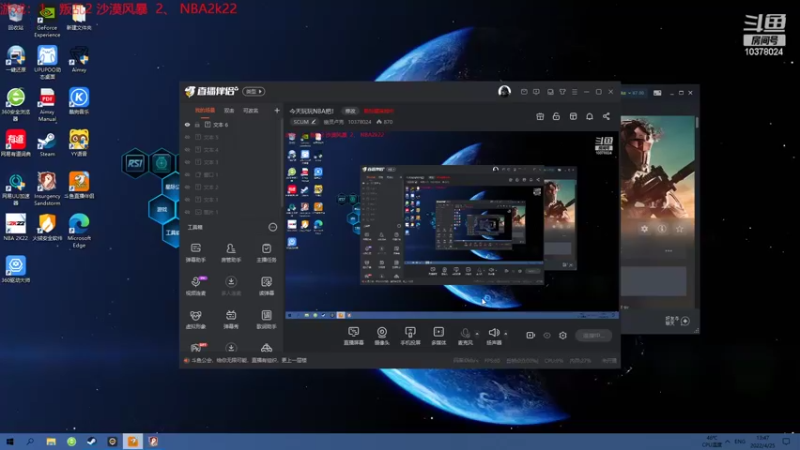Screen dimensions: 800x450
Task: Click the RSI hexagon desktop widget
Action: click(x=135, y=163)
